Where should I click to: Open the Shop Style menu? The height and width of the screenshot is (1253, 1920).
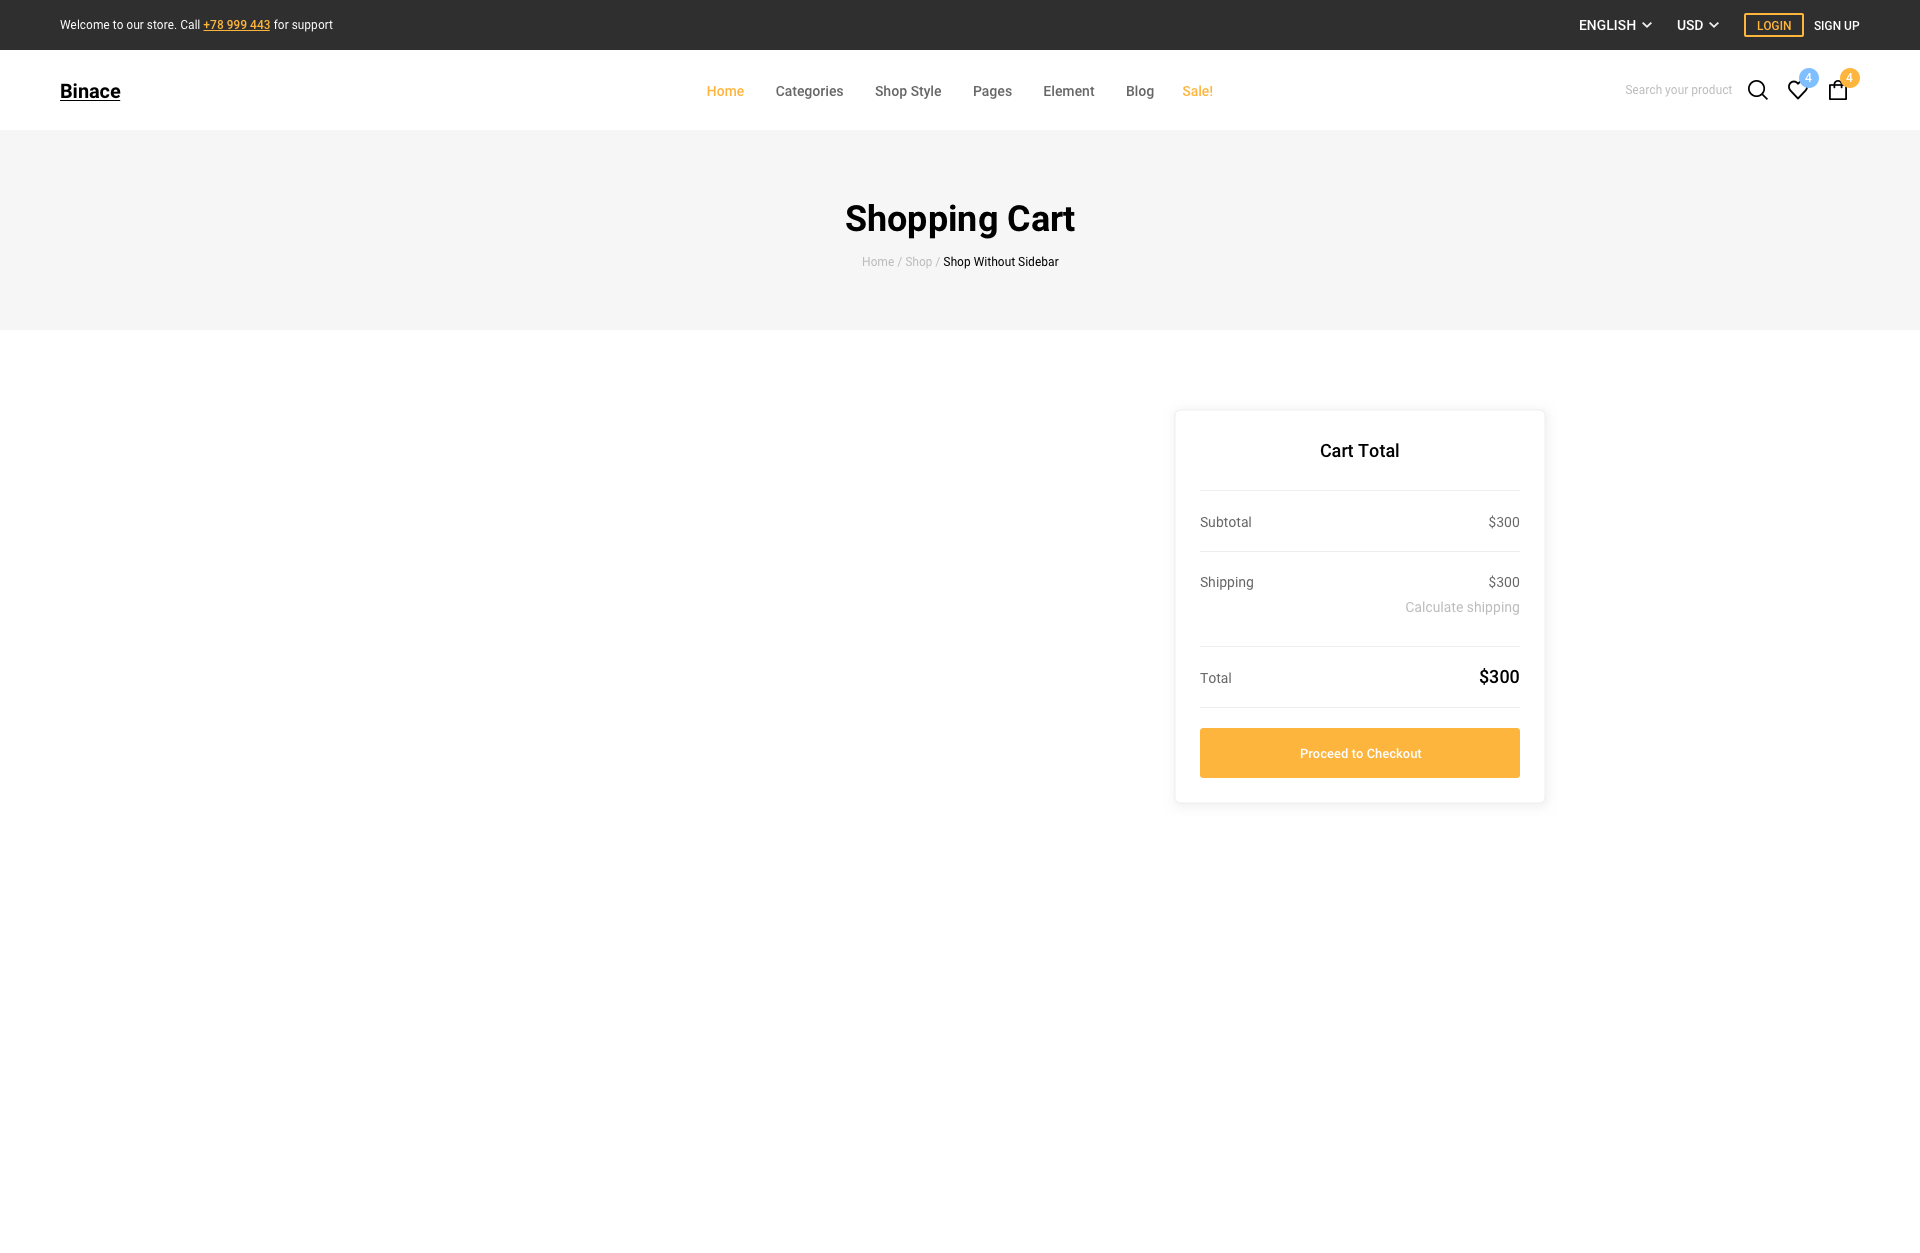907,91
